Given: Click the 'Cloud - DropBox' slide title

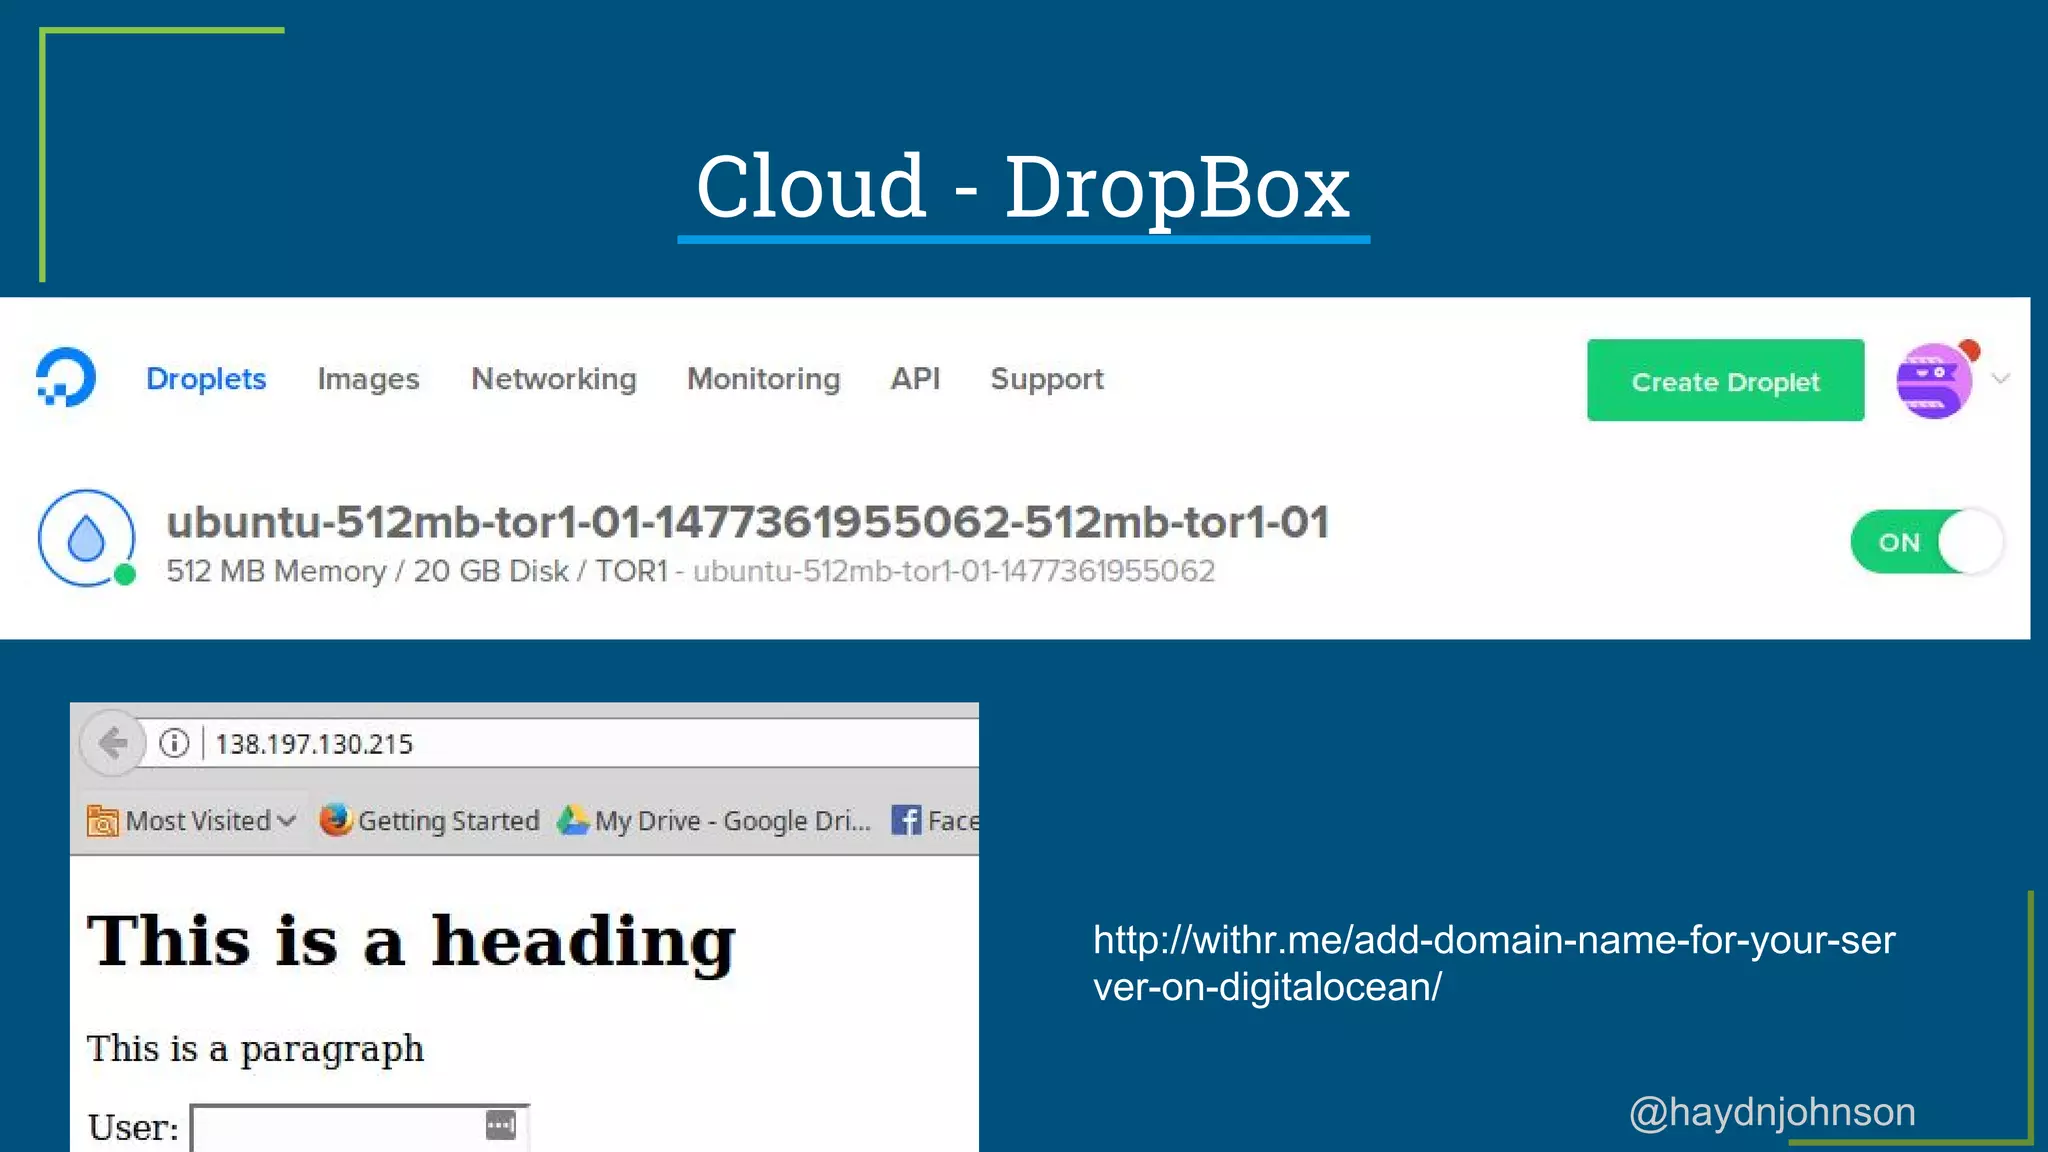Looking at the screenshot, I should (1023, 187).
